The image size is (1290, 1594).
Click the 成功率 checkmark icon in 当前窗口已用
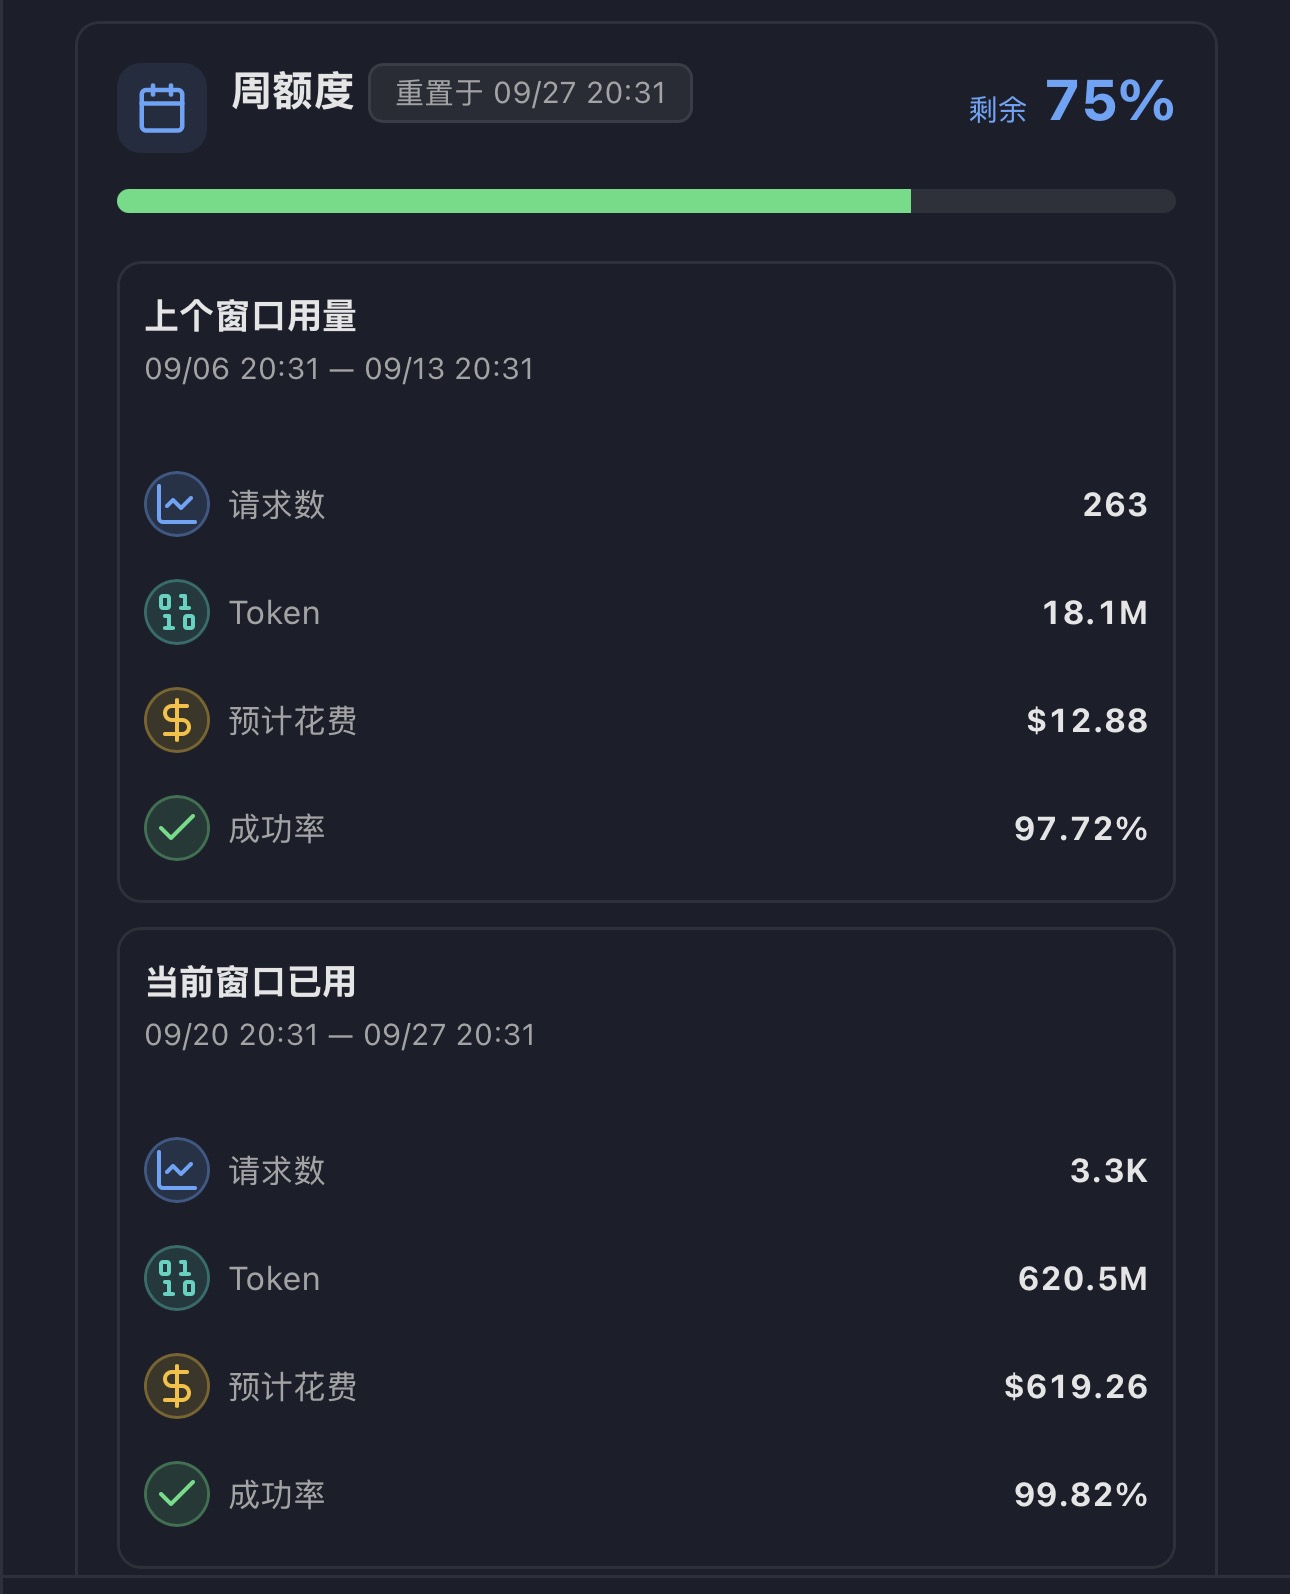[x=177, y=1494]
